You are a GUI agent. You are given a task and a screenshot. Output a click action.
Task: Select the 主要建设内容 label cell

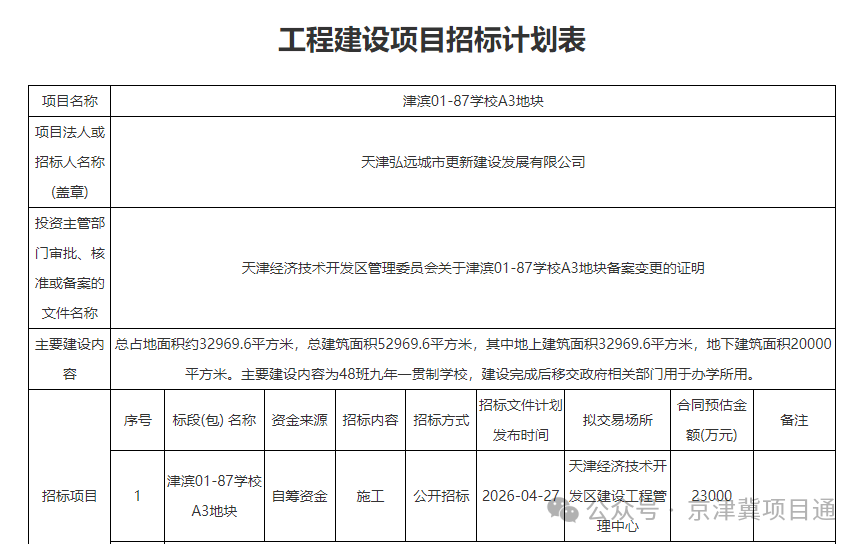pyautogui.click(x=69, y=360)
